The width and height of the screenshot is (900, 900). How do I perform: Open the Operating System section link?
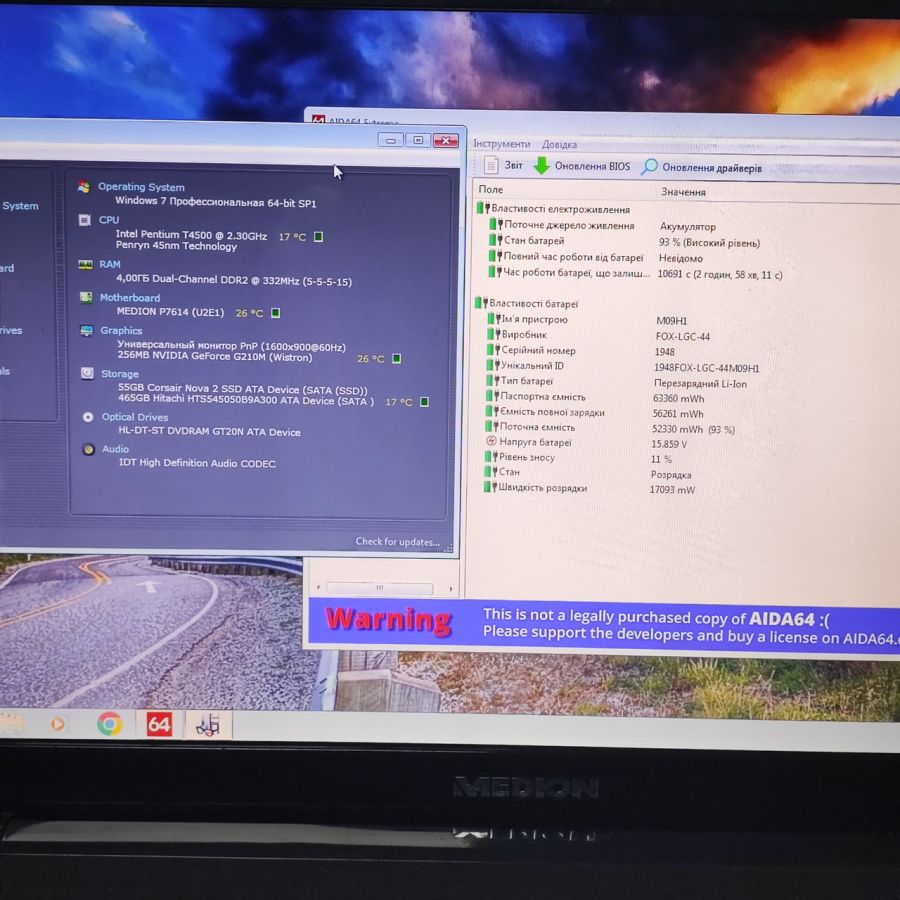(x=141, y=187)
